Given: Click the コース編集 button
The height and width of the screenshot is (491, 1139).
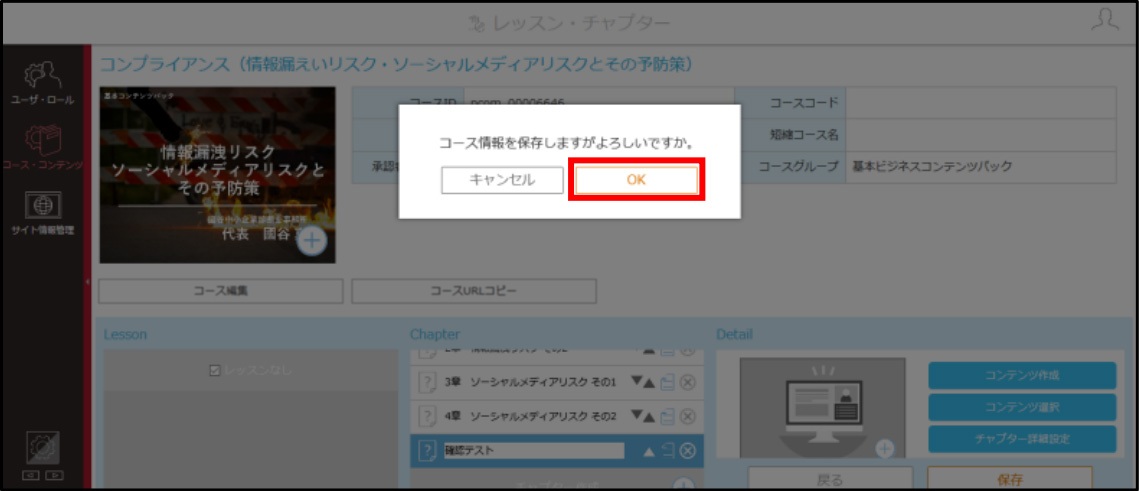Looking at the screenshot, I should point(221,291).
